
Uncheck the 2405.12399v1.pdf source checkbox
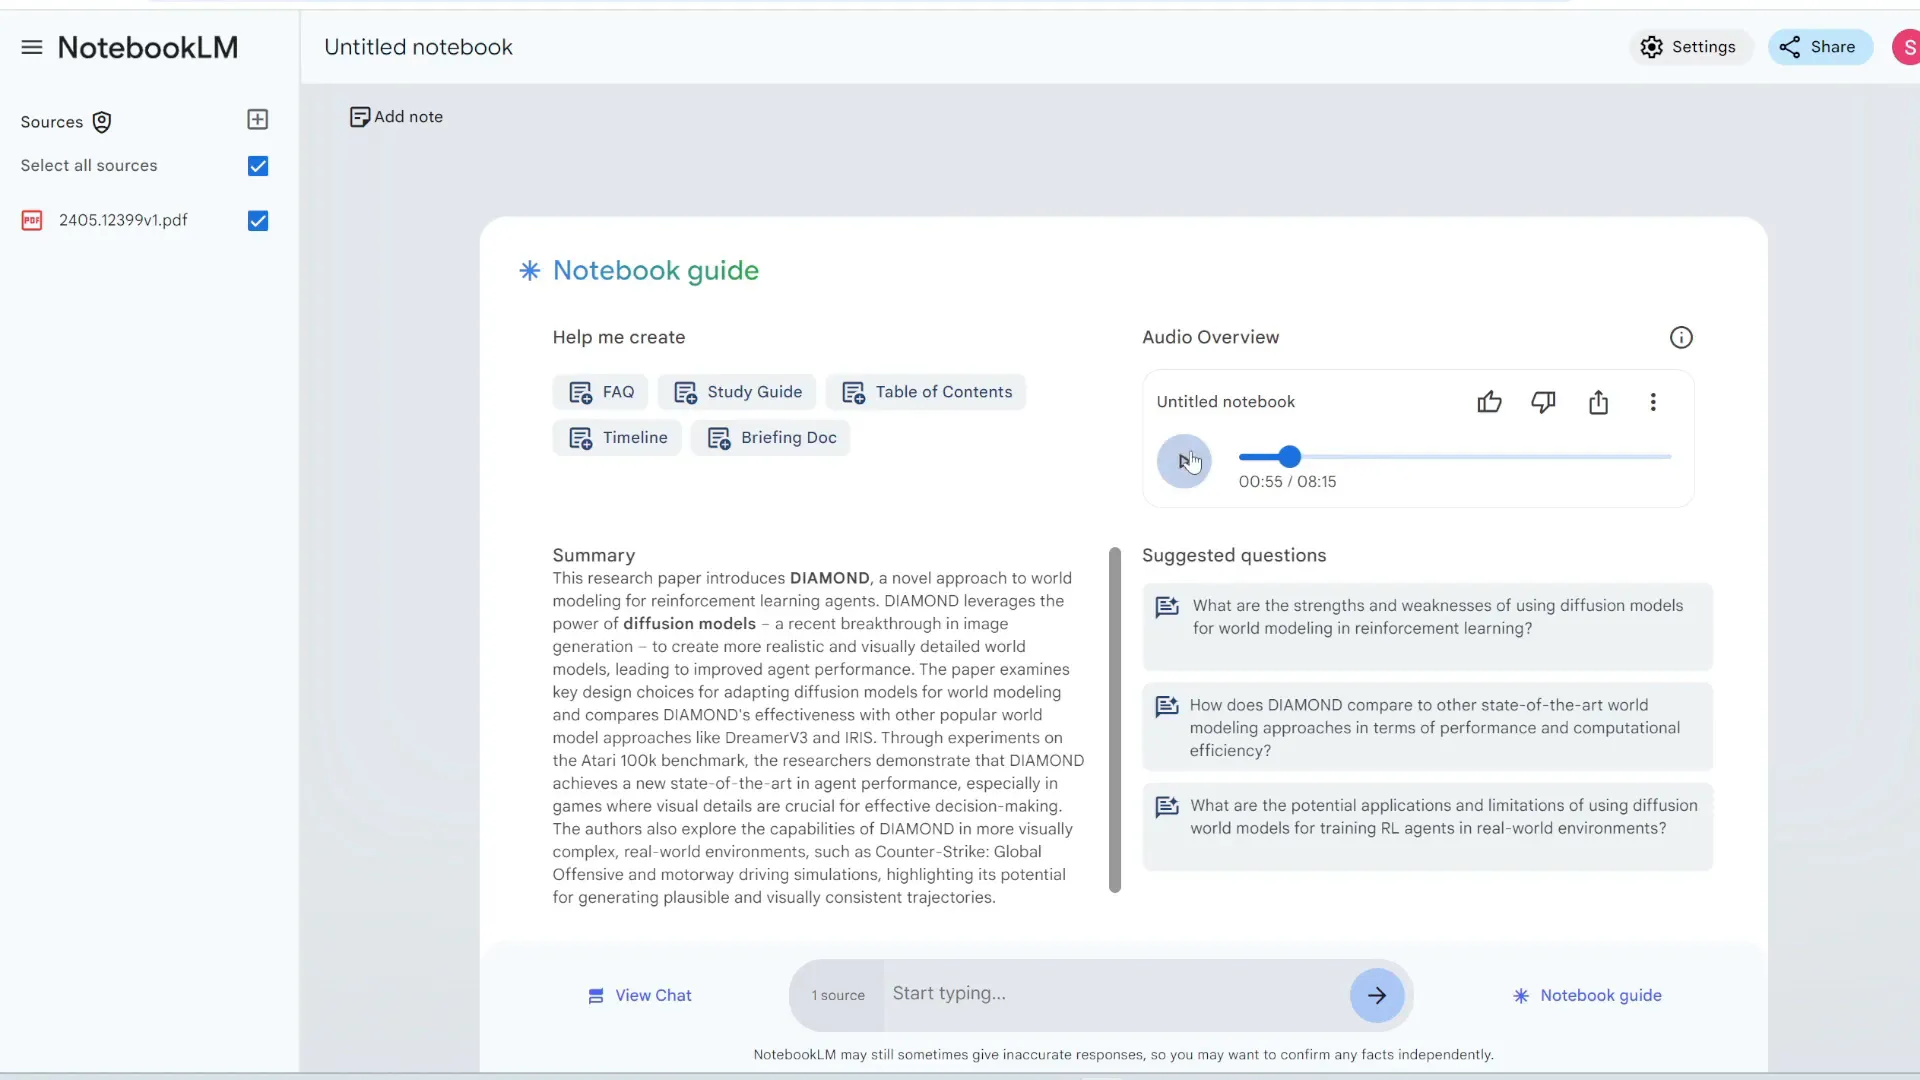click(x=258, y=221)
